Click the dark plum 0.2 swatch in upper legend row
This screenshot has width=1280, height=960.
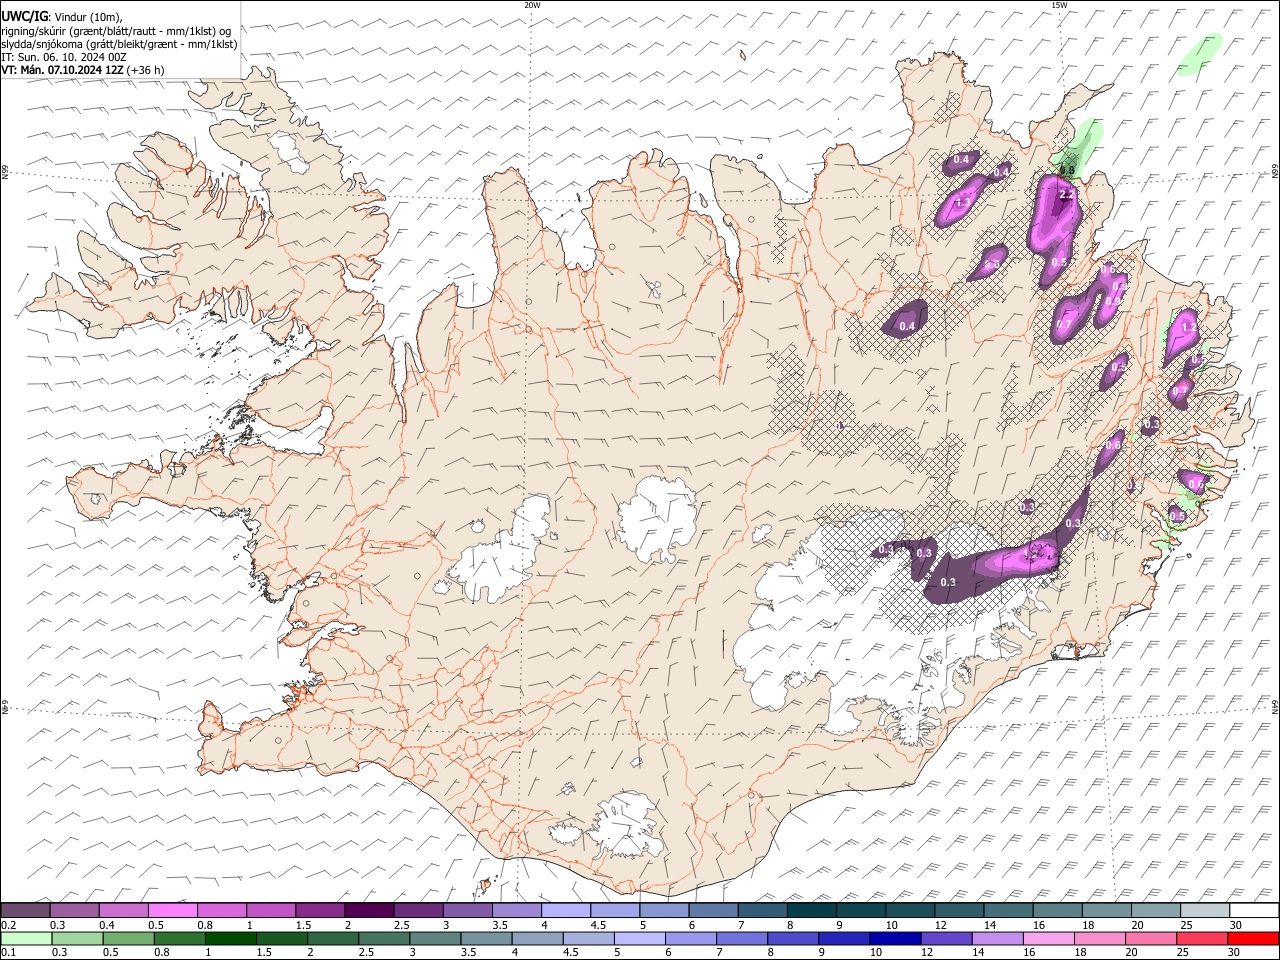[x=26, y=910]
